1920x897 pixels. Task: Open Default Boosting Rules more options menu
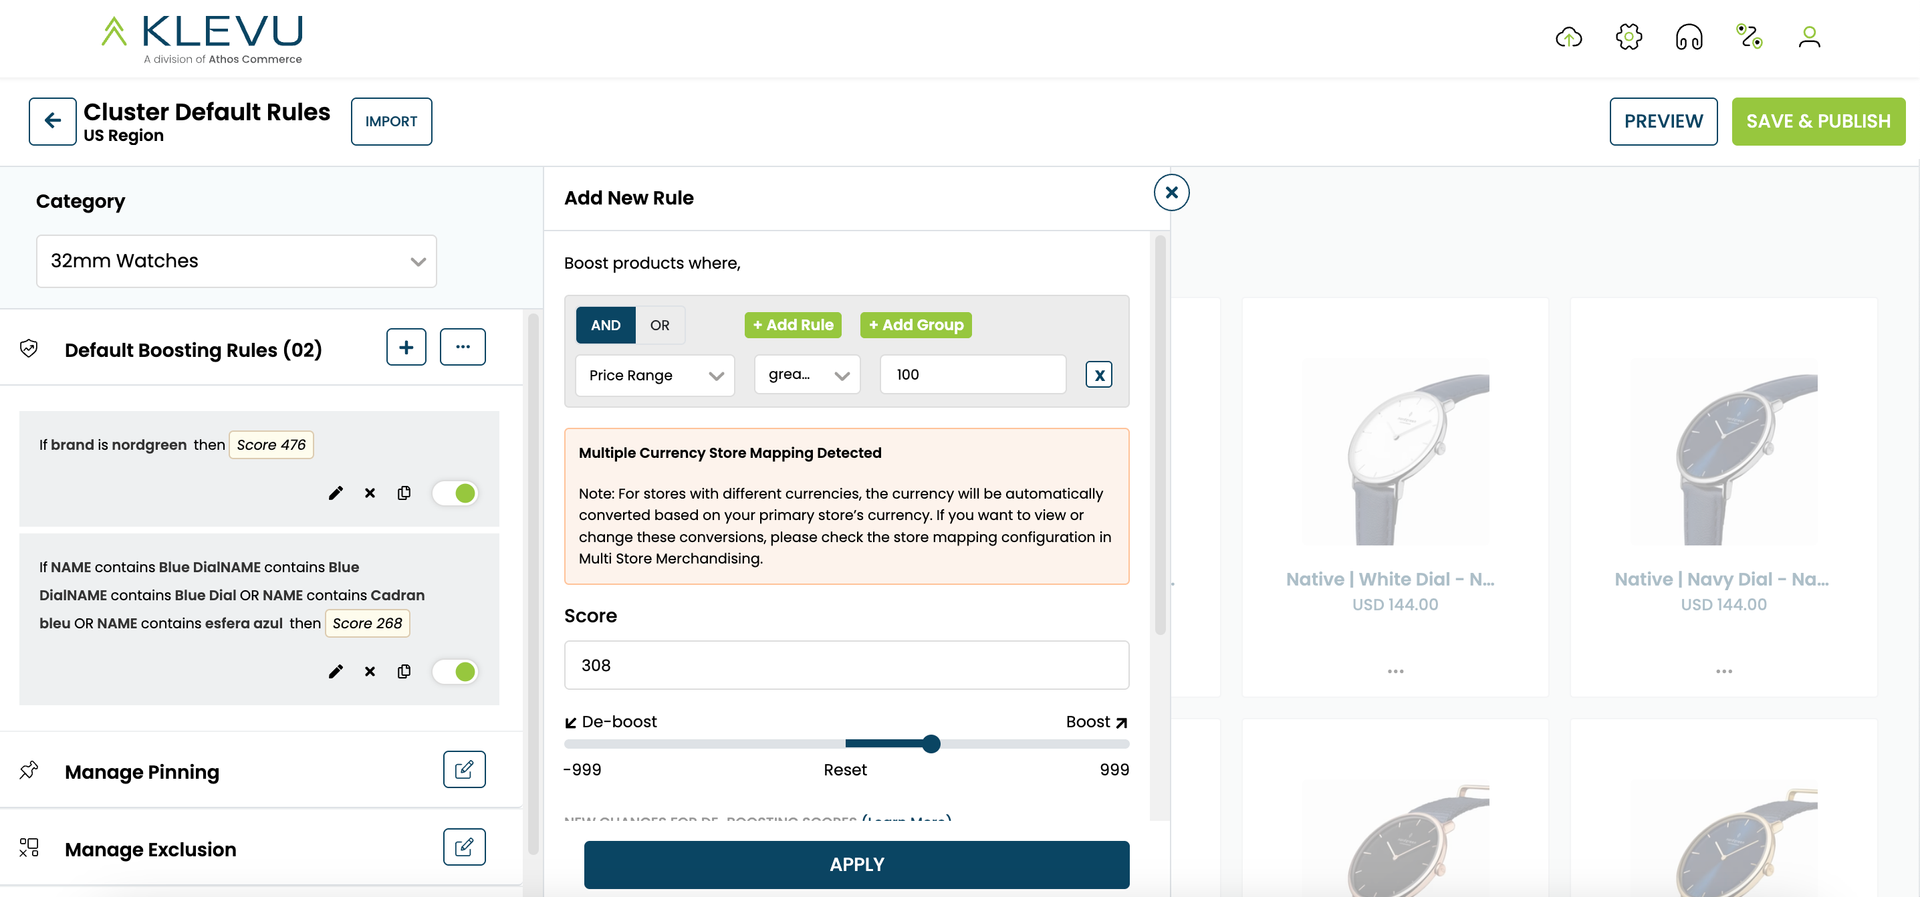463,347
